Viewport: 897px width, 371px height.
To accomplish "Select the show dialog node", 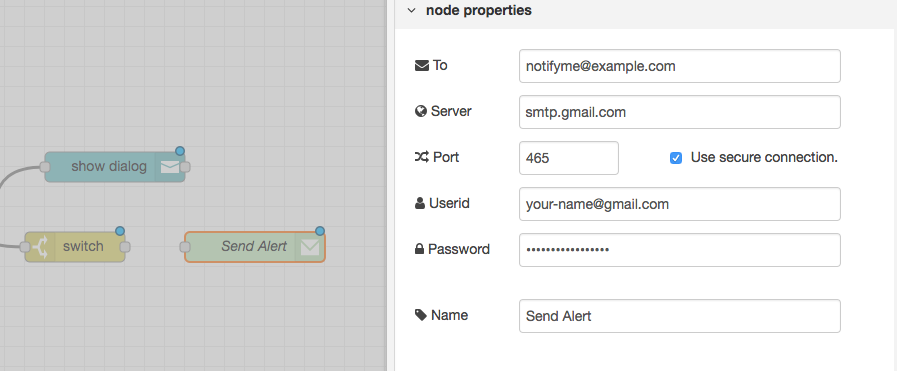I will (x=114, y=166).
